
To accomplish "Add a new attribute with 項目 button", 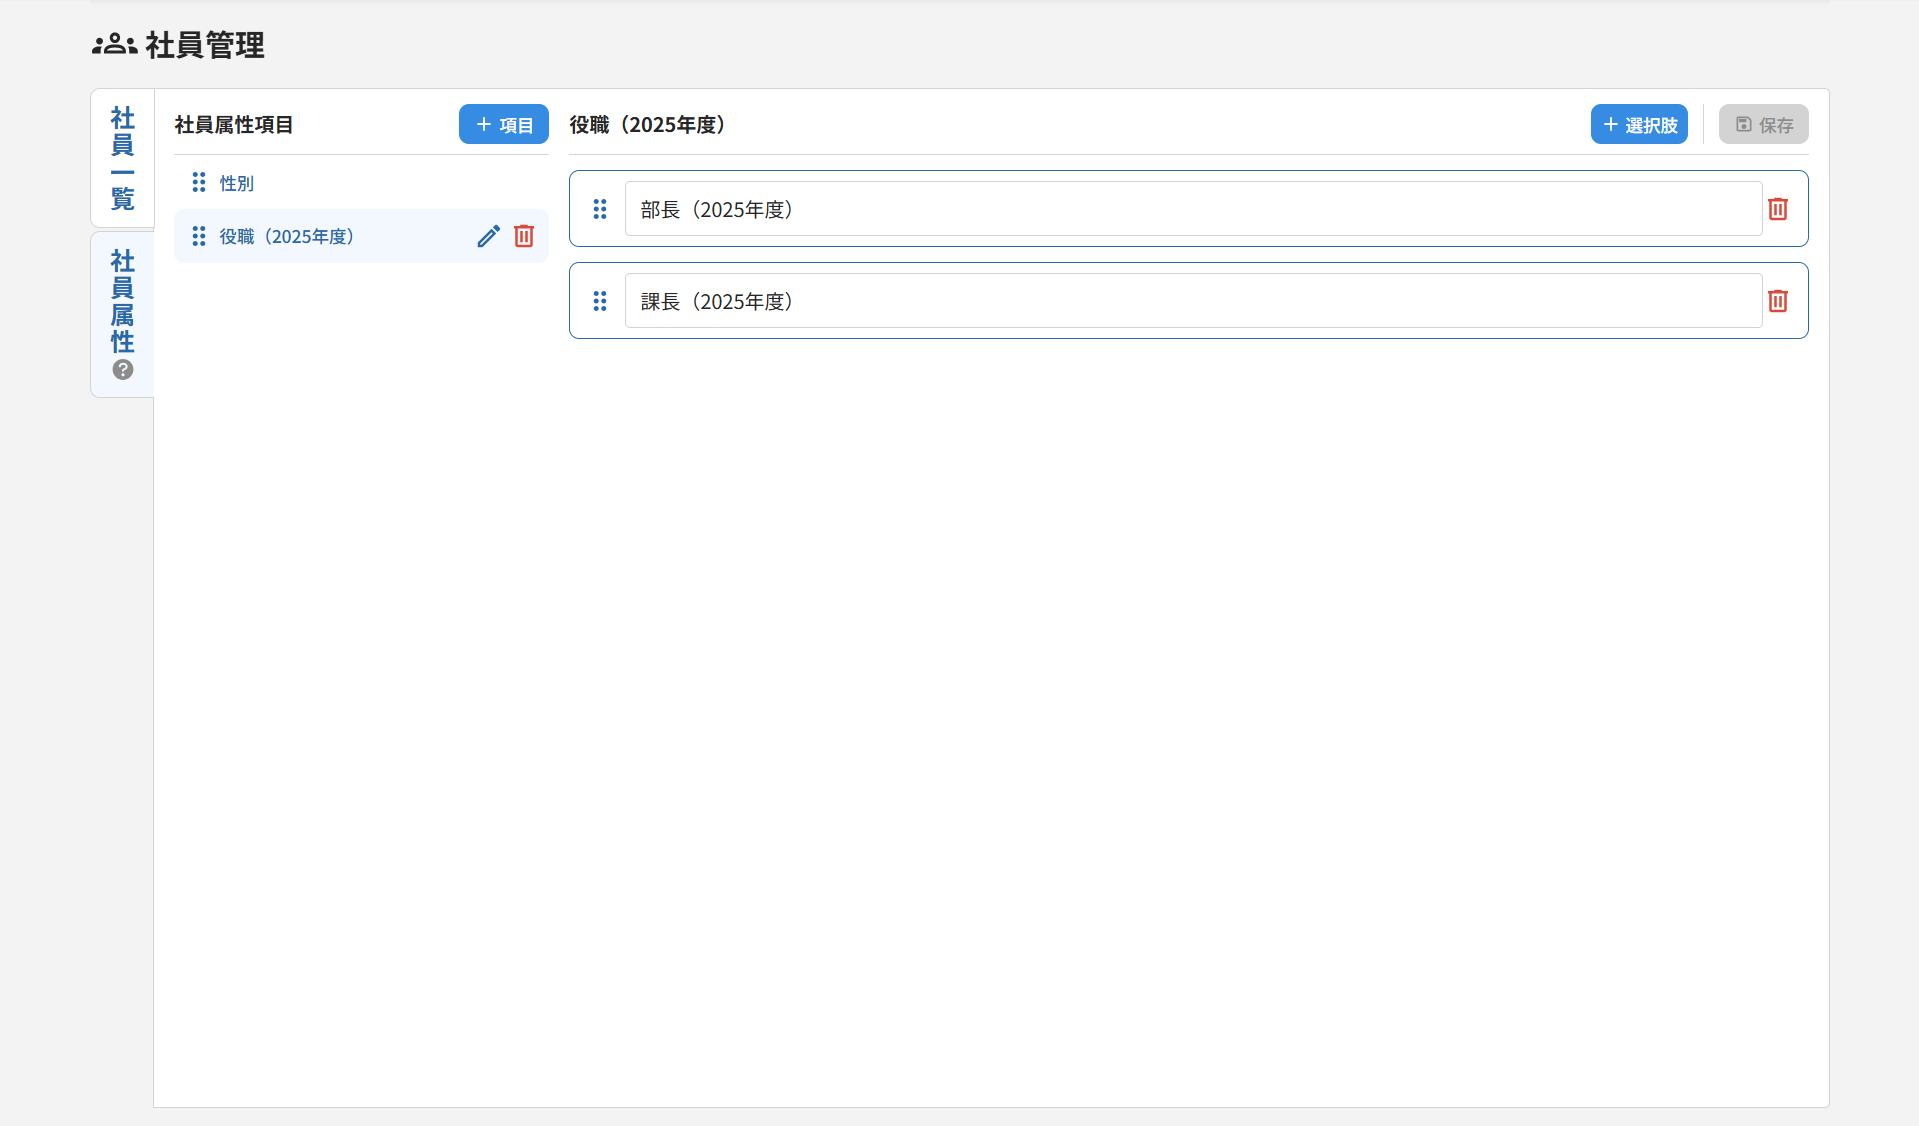I will (503, 124).
